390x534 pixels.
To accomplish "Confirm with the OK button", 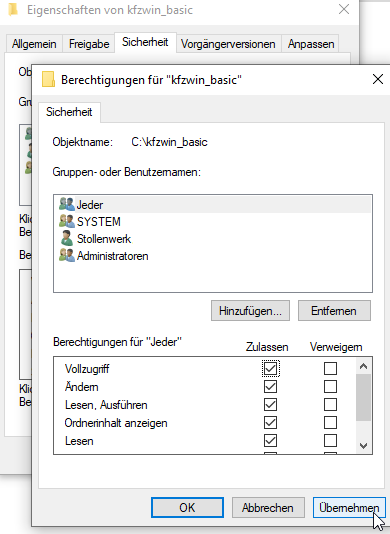I will click(x=187, y=507).
